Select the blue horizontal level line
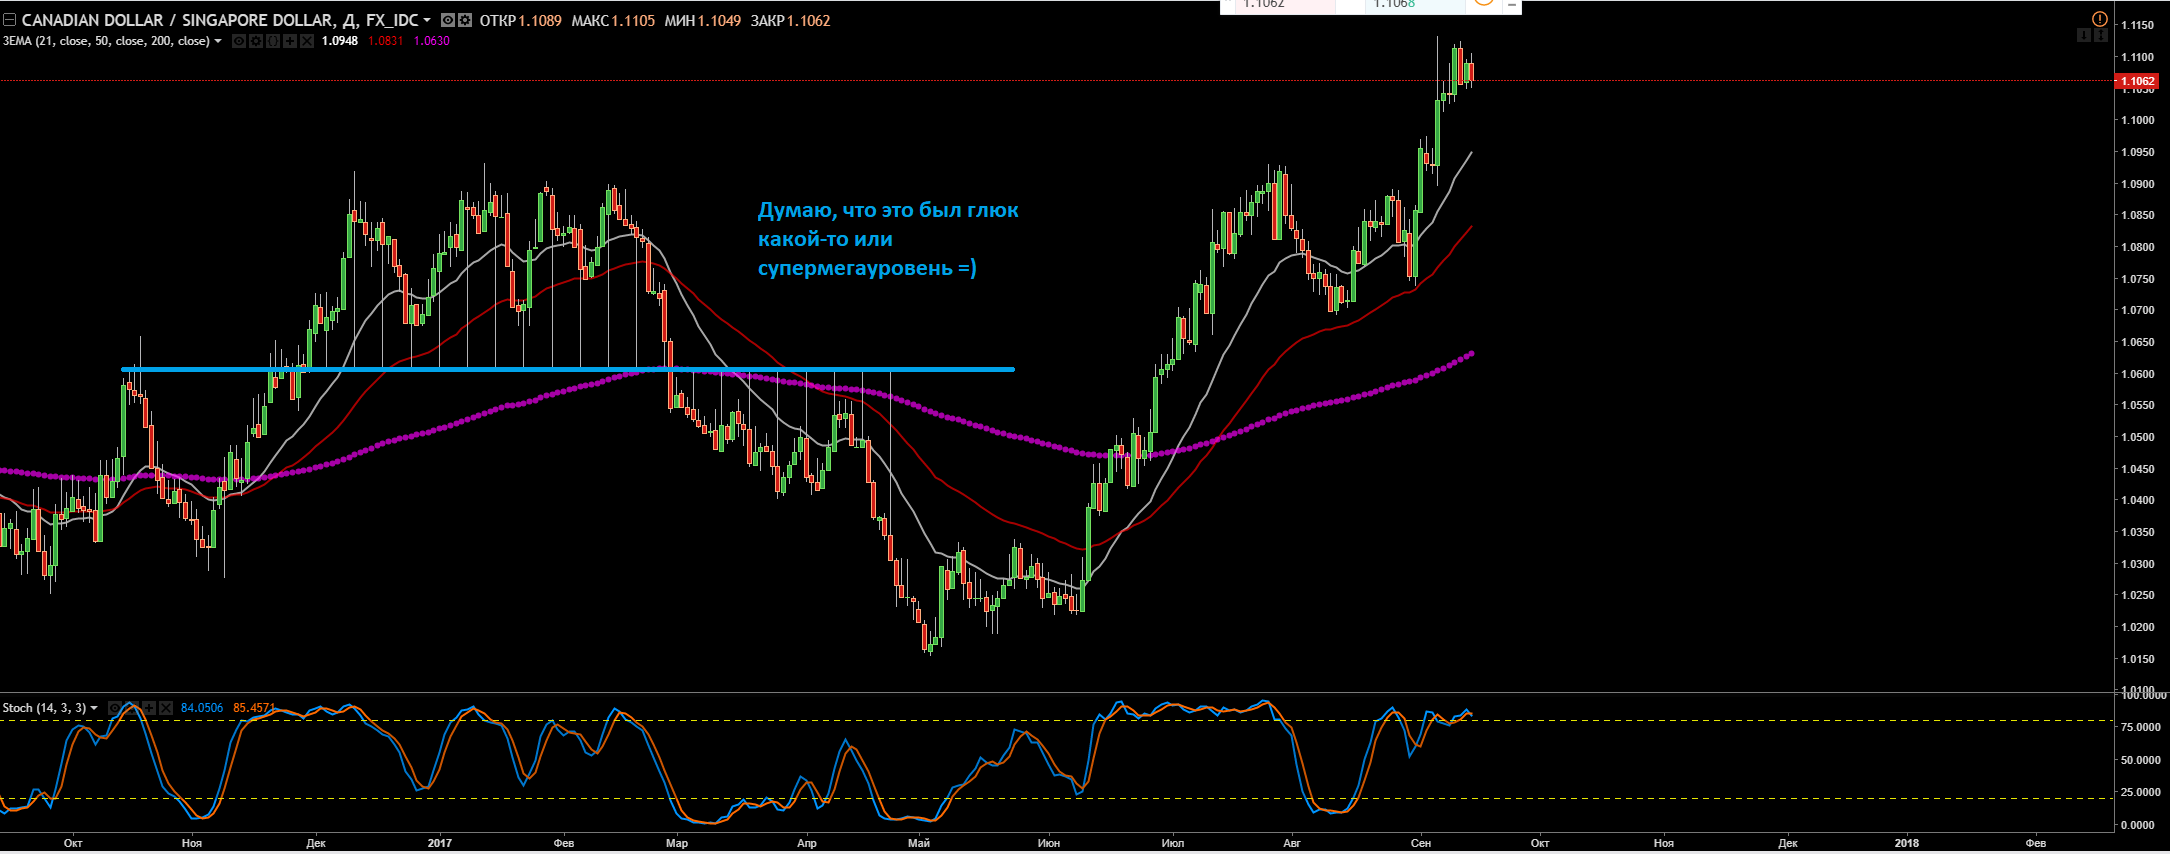This screenshot has height=854, width=2170. (x=568, y=370)
